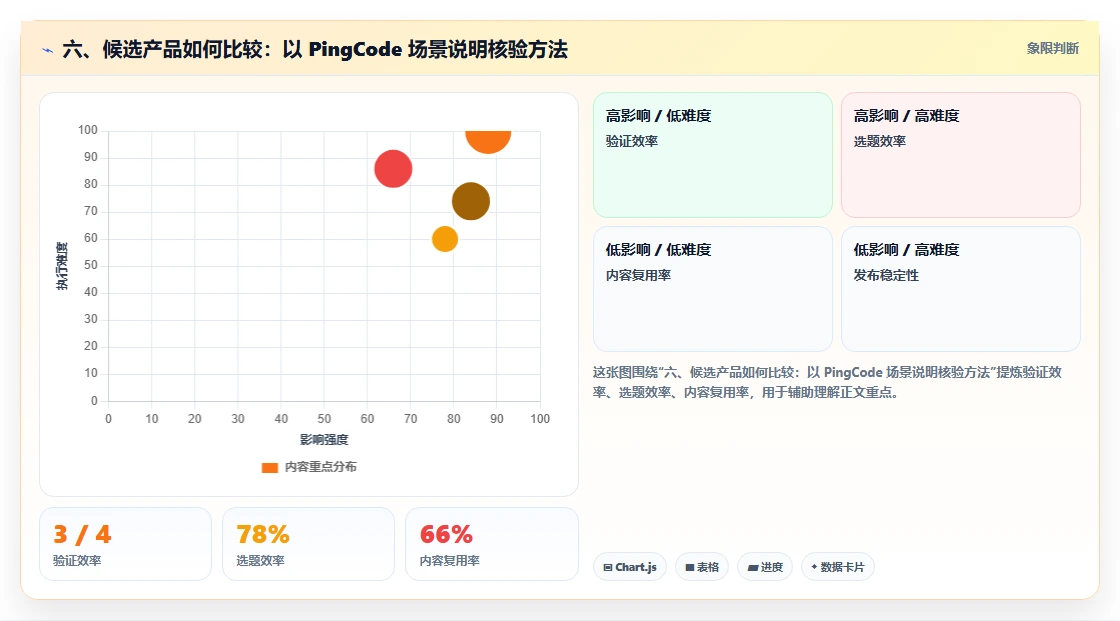This screenshot has width=1120, height=621.
Task: Click the 执行难度 y-axis label
Action: [x=62, y=266]
